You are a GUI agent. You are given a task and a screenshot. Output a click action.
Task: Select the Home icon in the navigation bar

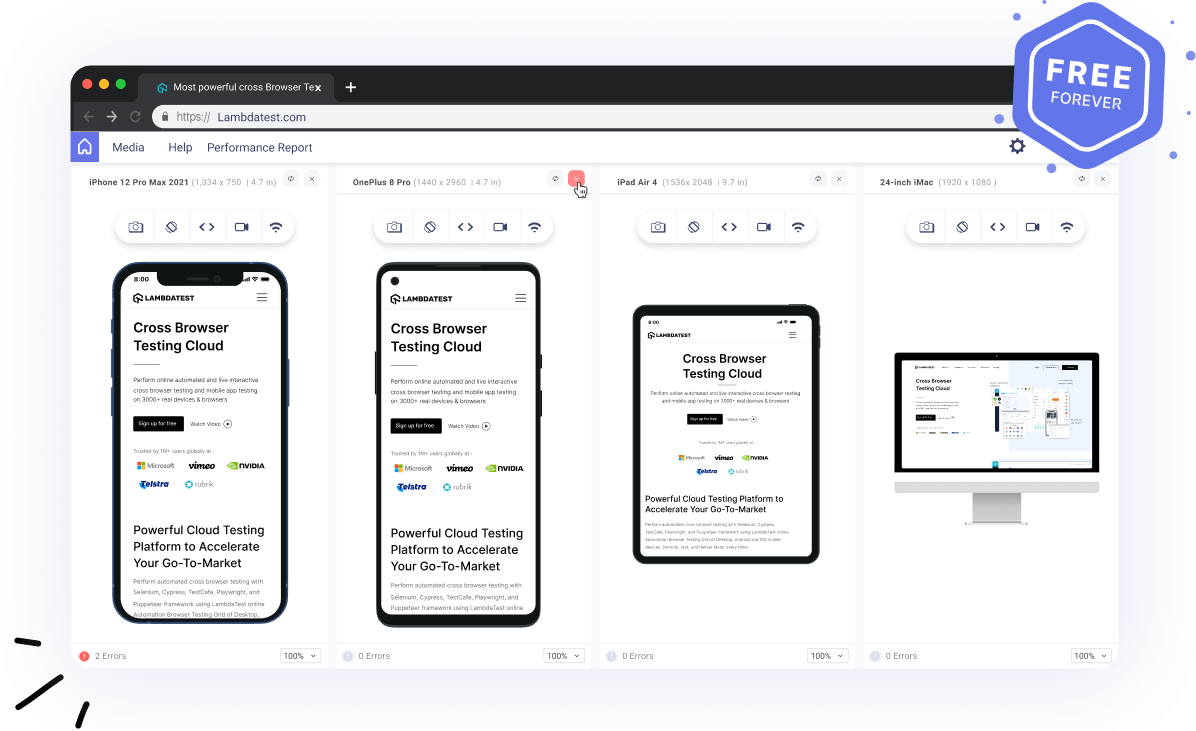click(84, 146)
